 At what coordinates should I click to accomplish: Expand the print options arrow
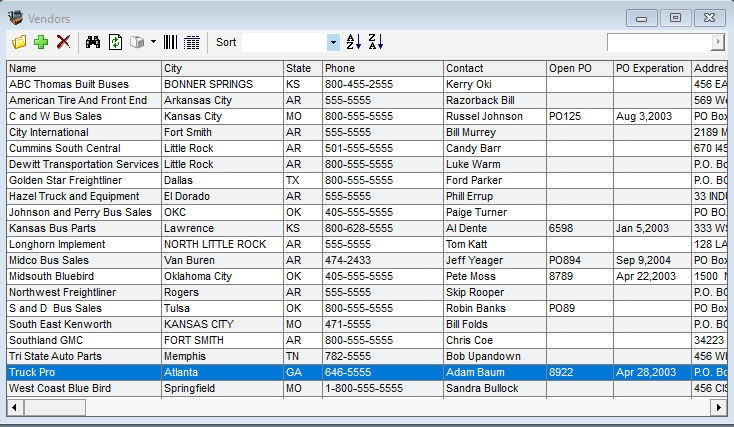tap(153, 42)
